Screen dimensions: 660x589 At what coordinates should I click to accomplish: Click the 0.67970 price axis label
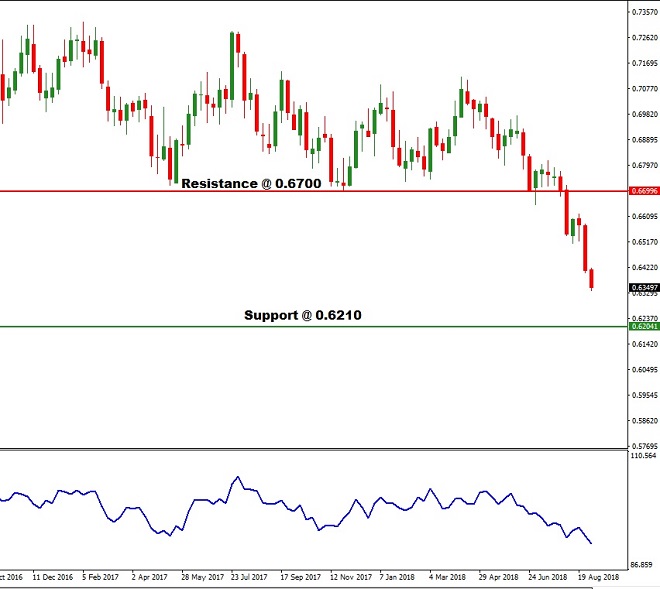tap(644, 165)
